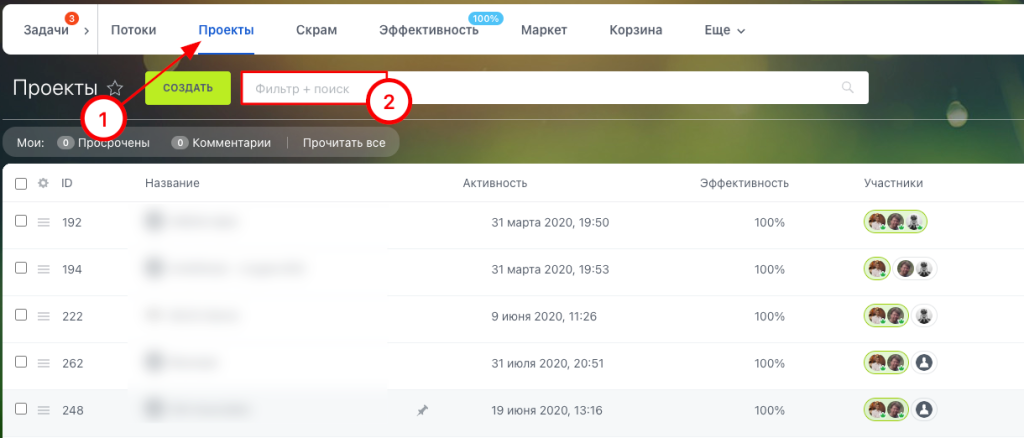
Task: Toggle the select-all checkbox in header
Action: pos(21,183)
